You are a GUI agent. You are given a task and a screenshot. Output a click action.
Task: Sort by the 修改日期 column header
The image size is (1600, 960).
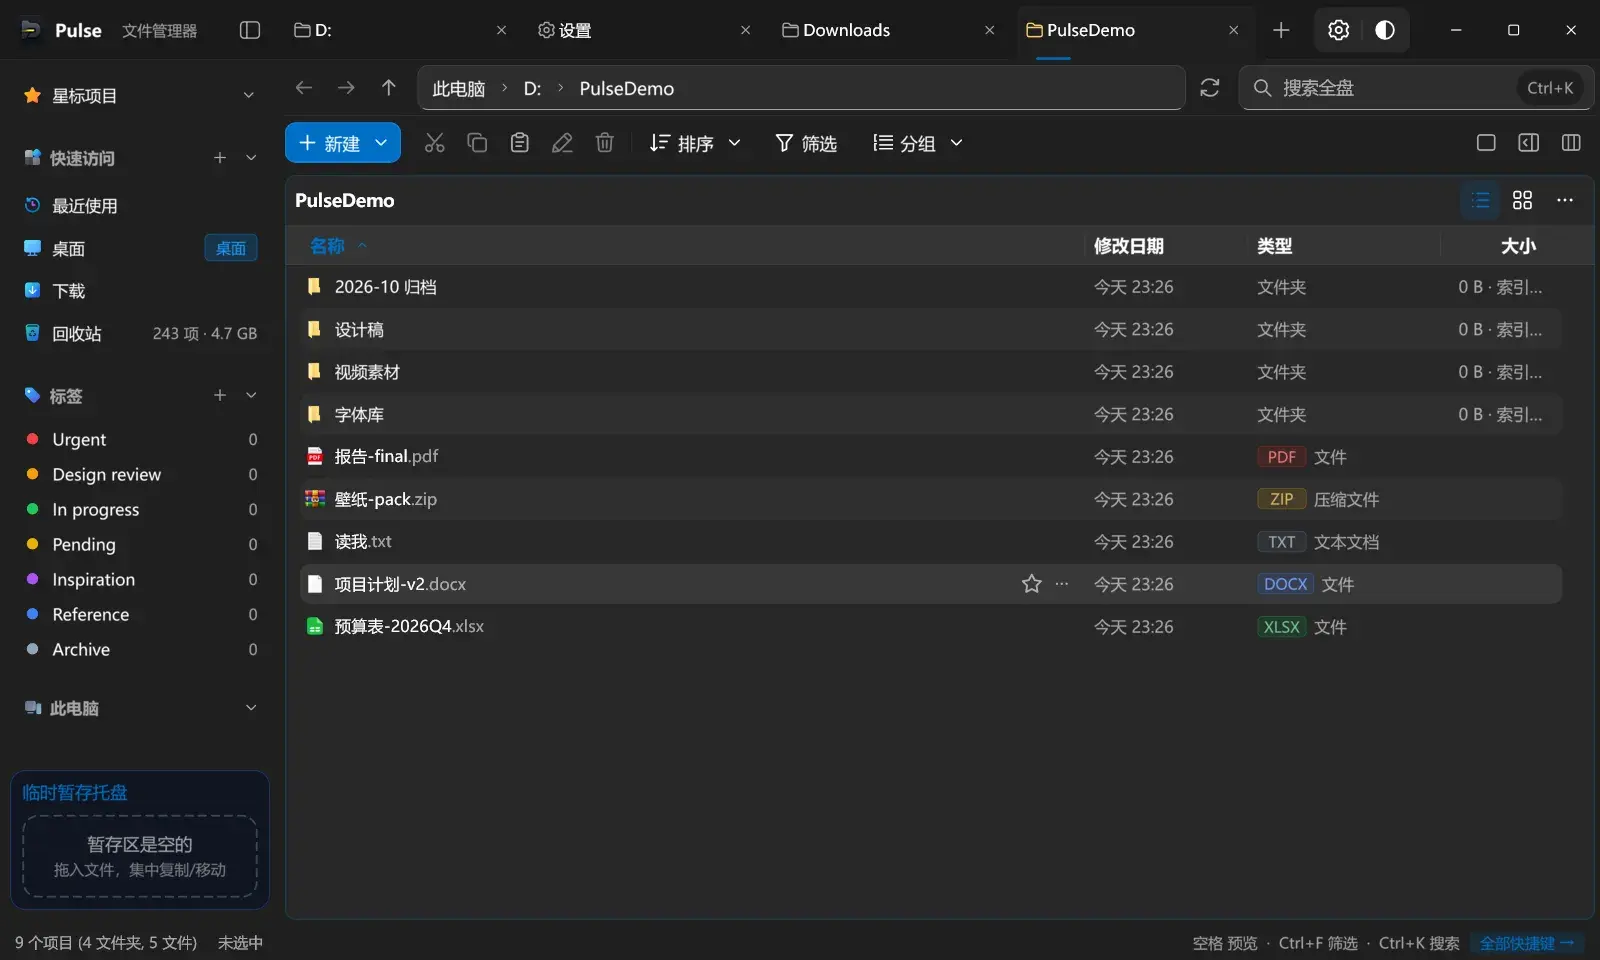click(x=1128, y=246)
